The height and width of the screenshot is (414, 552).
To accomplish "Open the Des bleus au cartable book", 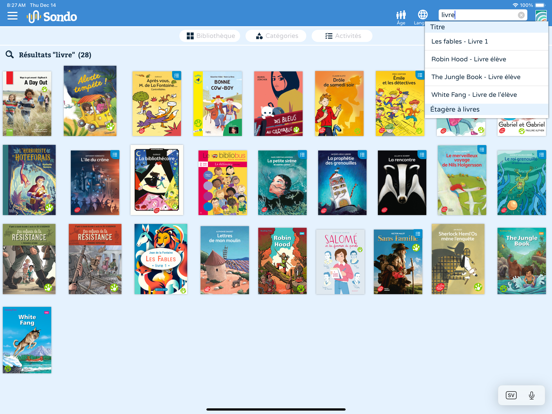I will 278,104.
